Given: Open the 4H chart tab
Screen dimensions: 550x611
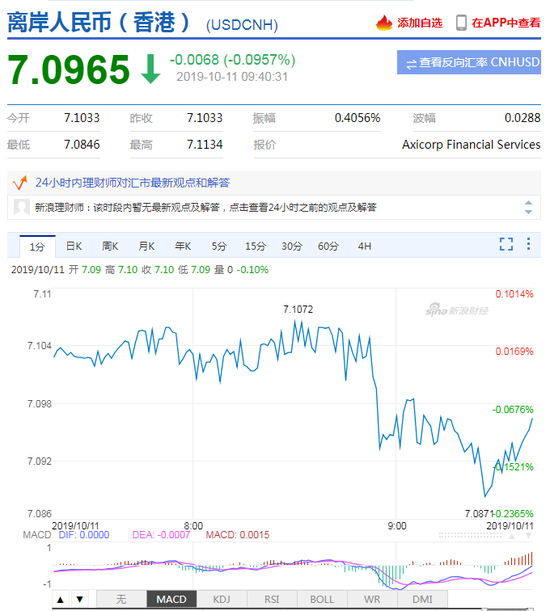Looking at the screenshot, I should pos(364,246).
